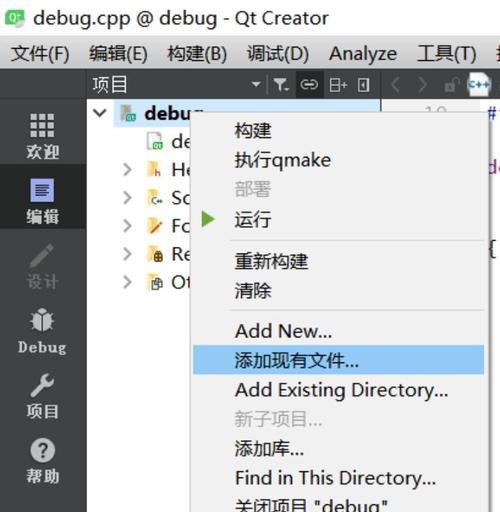Open the Analyze menu
The image size is (500, 512).
coord(363,54)
